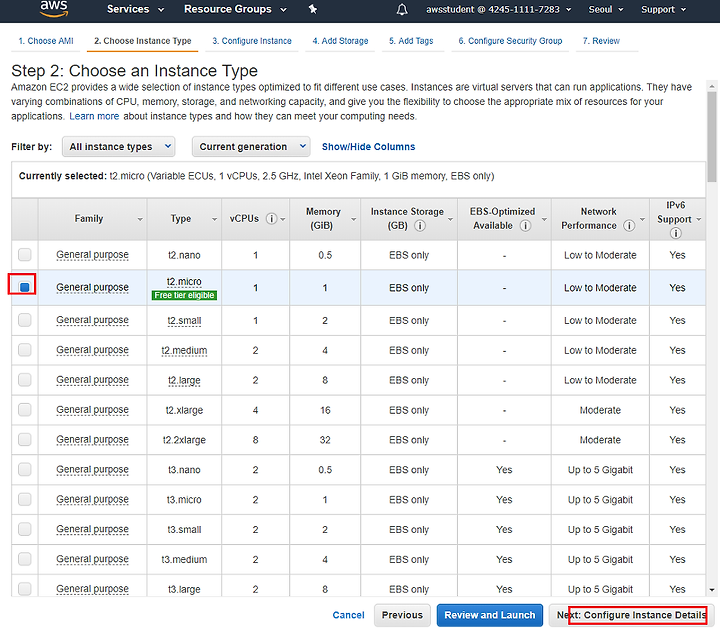
Task: Select the t3.micro instance checkbox
Action: coord(25,500)
